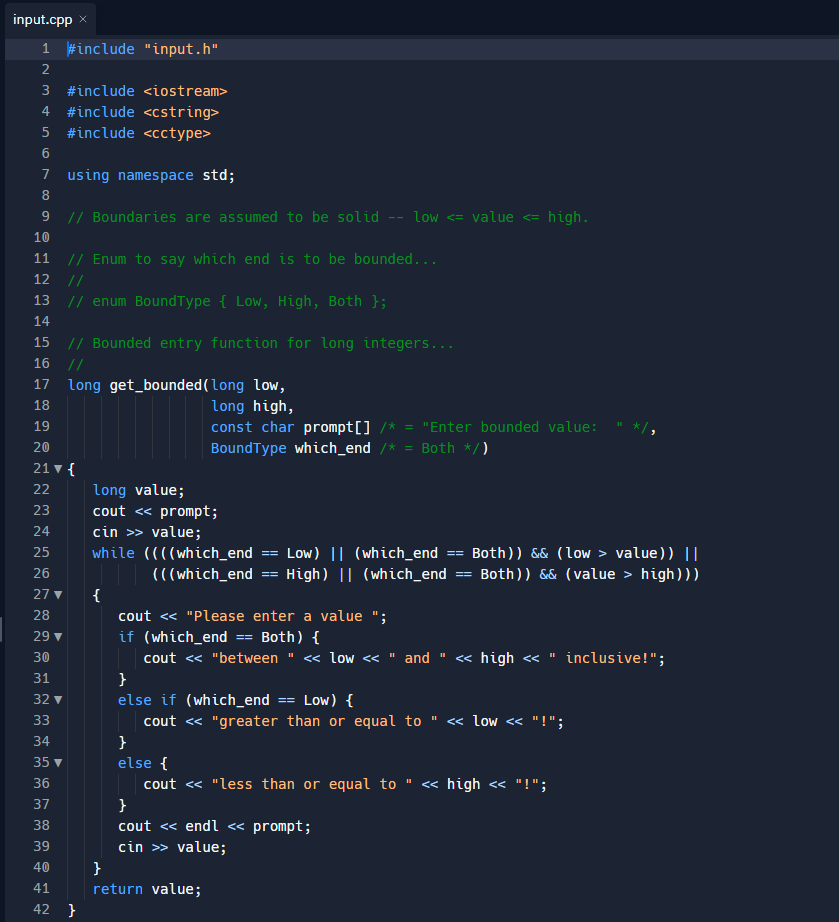The width and height of the screenshot is (839, 922).
Task: Collapse the function body fold at line 21
Action: 58,468
